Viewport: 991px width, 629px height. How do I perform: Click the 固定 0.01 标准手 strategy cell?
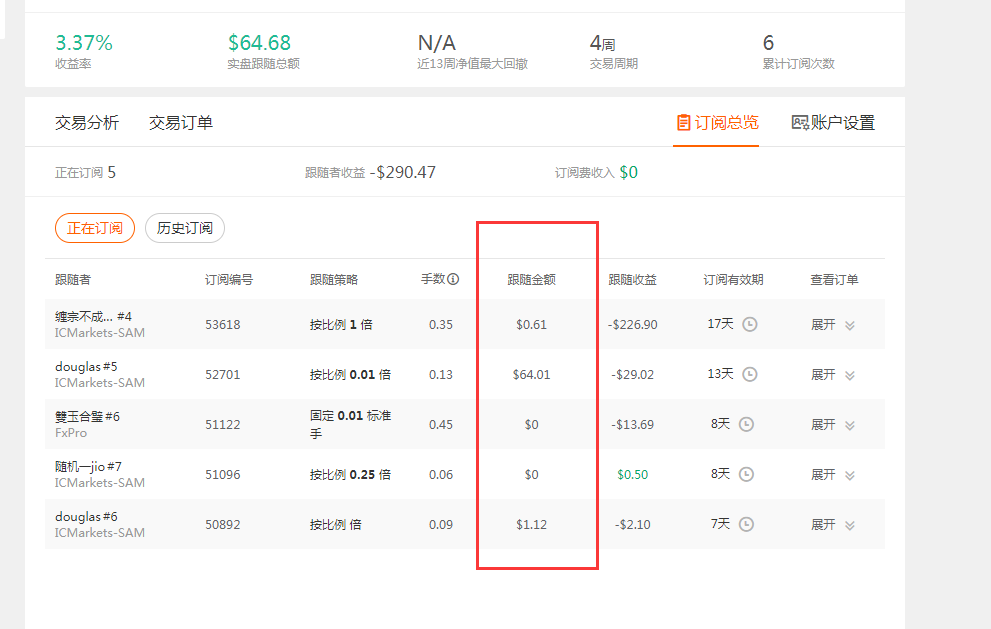351,424
